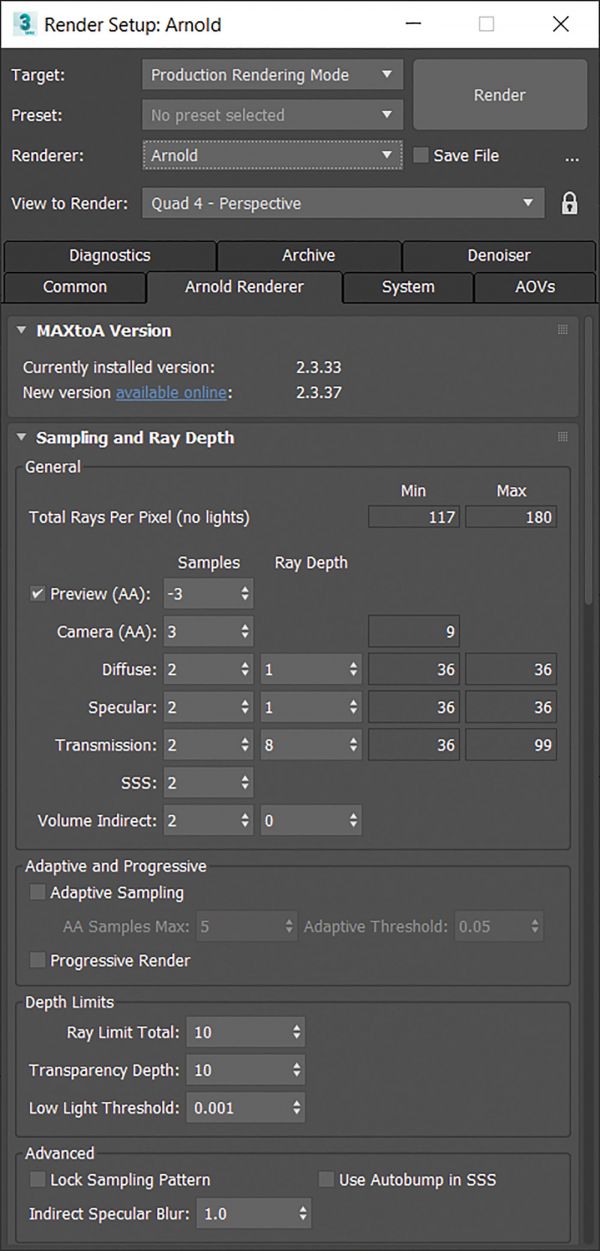Toggle the viewport lock icon
The image size is (600, 1251).
(x=569, y=204)
